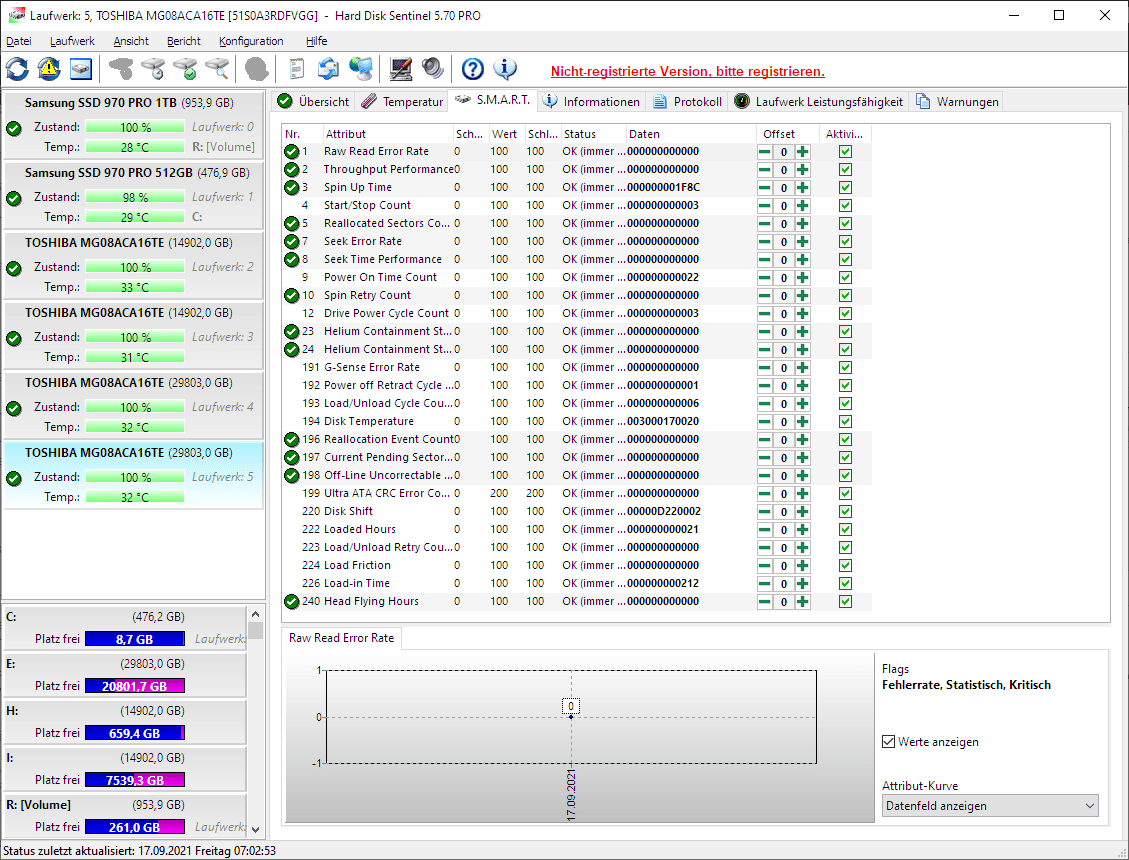
Task: Click the send report by email icon
Action: [x=328, y=69]
